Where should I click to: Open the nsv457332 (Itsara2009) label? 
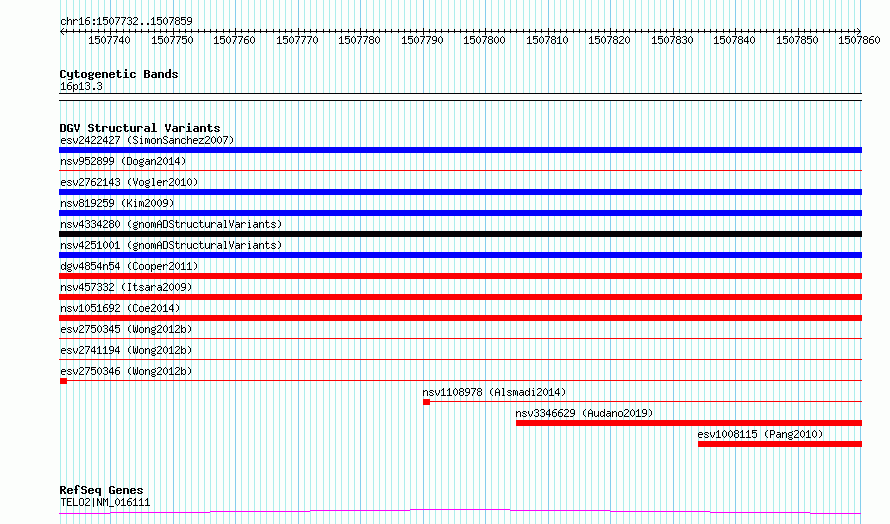coord(126,287)
